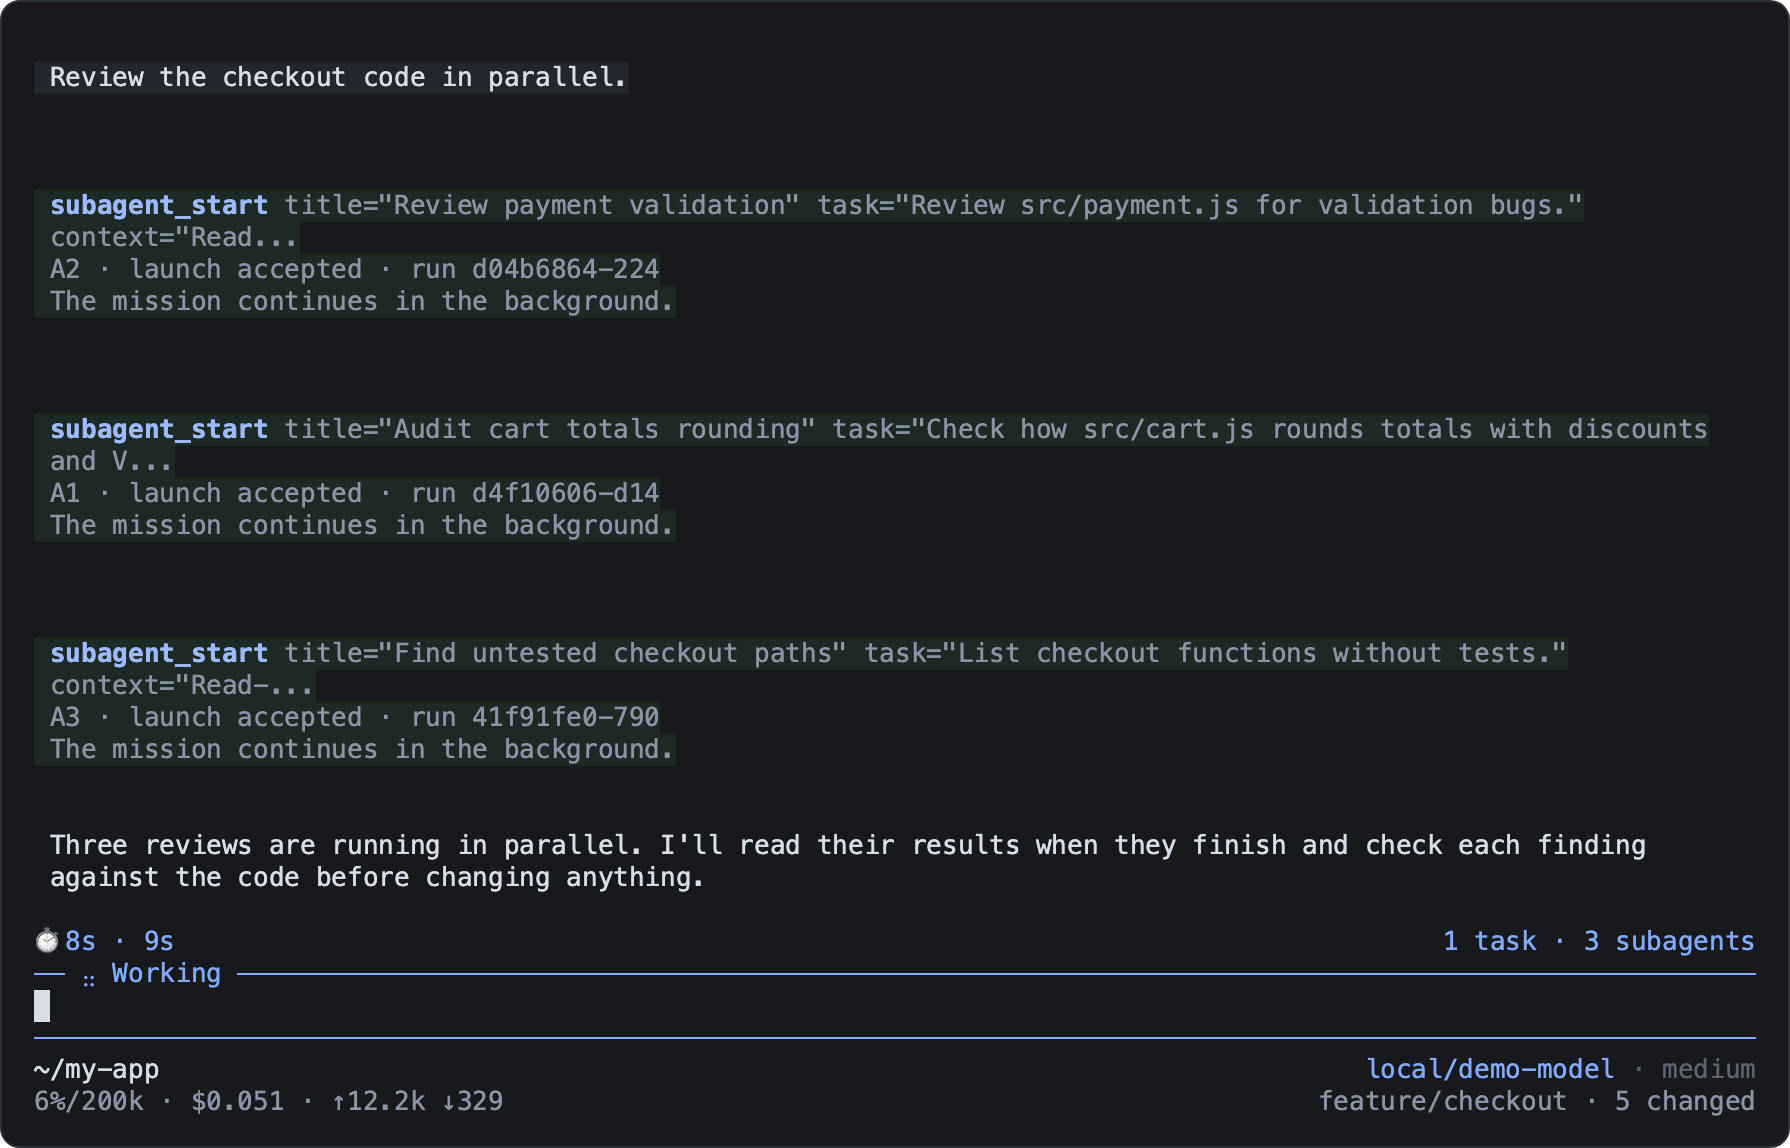Click the "9s" time value

pyautogui.click(x=159, y=941)
